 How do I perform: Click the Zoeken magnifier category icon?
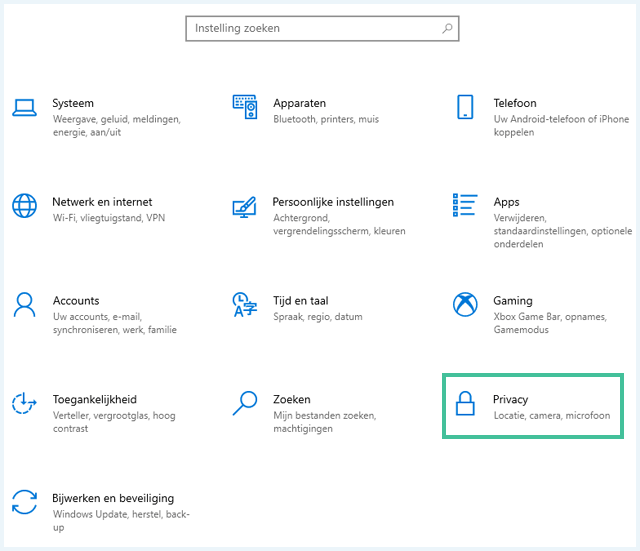(245, 403)
